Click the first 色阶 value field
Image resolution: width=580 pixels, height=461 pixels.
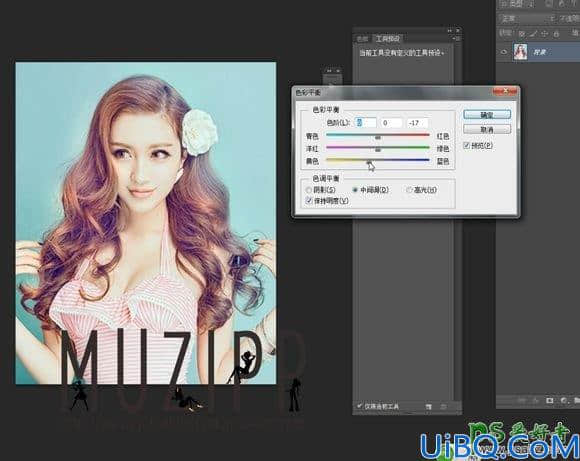point(365,122)
